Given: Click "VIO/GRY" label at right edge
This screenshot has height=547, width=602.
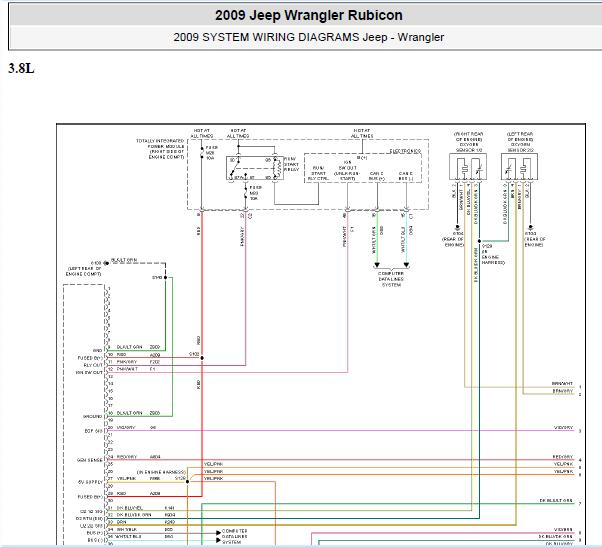Looking at the screenshot, I should pyautogui.click(x=563, y=427).
